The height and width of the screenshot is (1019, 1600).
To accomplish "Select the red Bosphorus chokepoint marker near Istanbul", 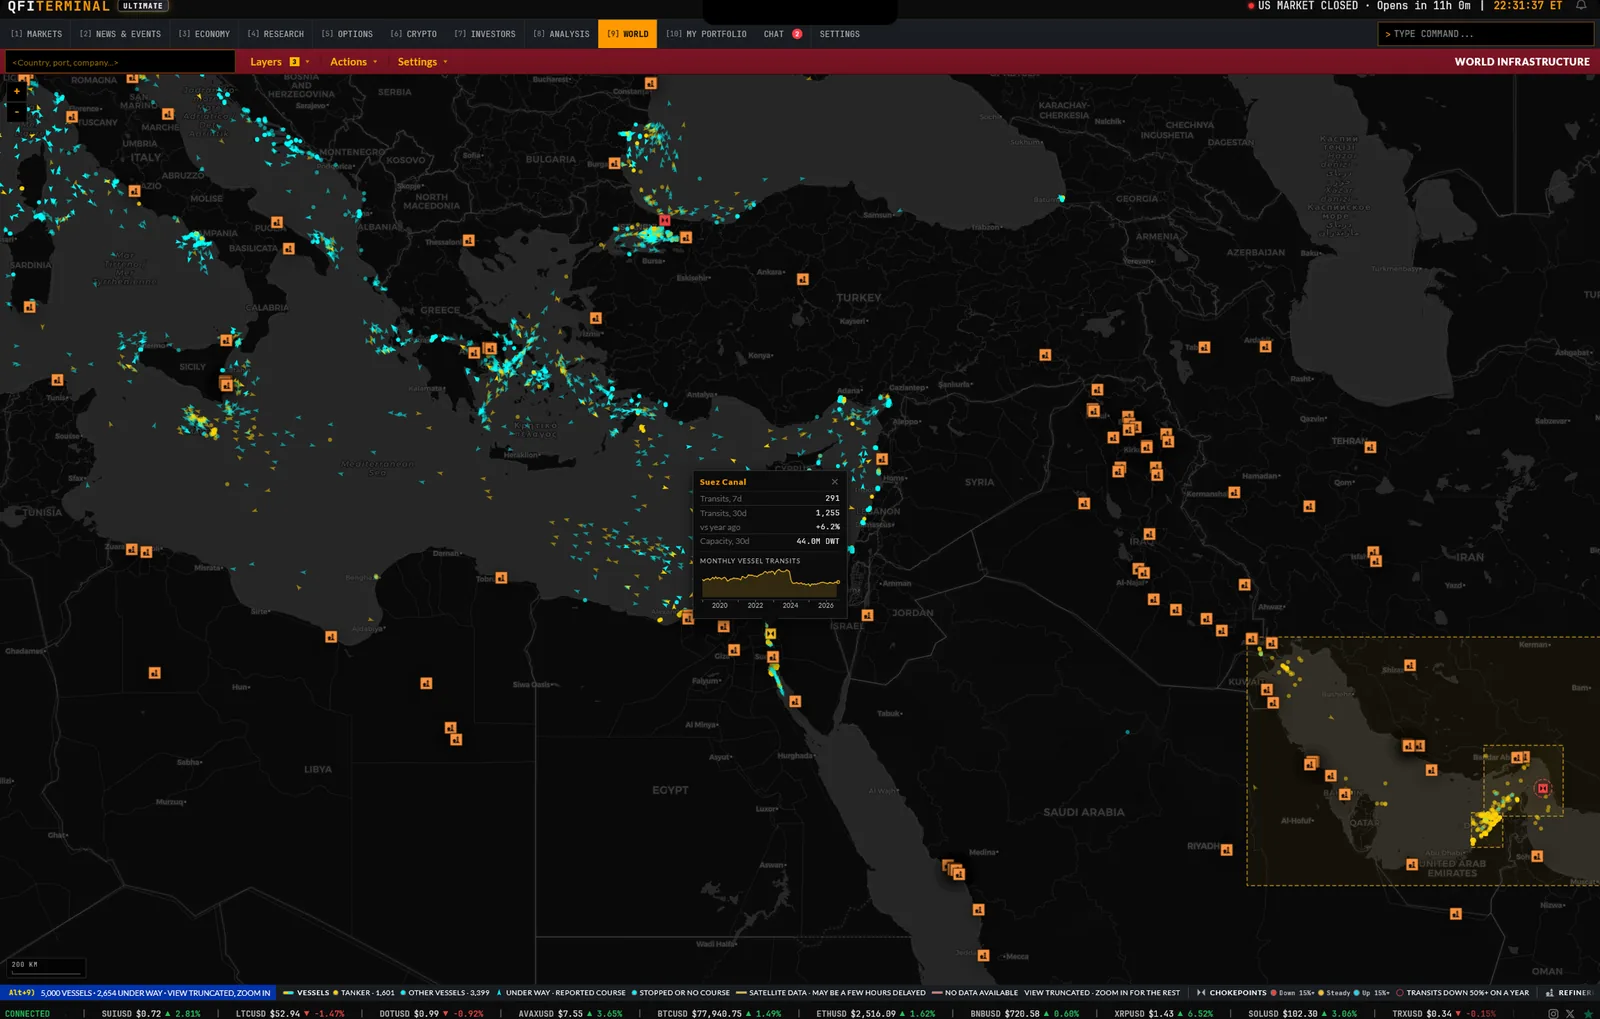I will [x=665, y=220].
